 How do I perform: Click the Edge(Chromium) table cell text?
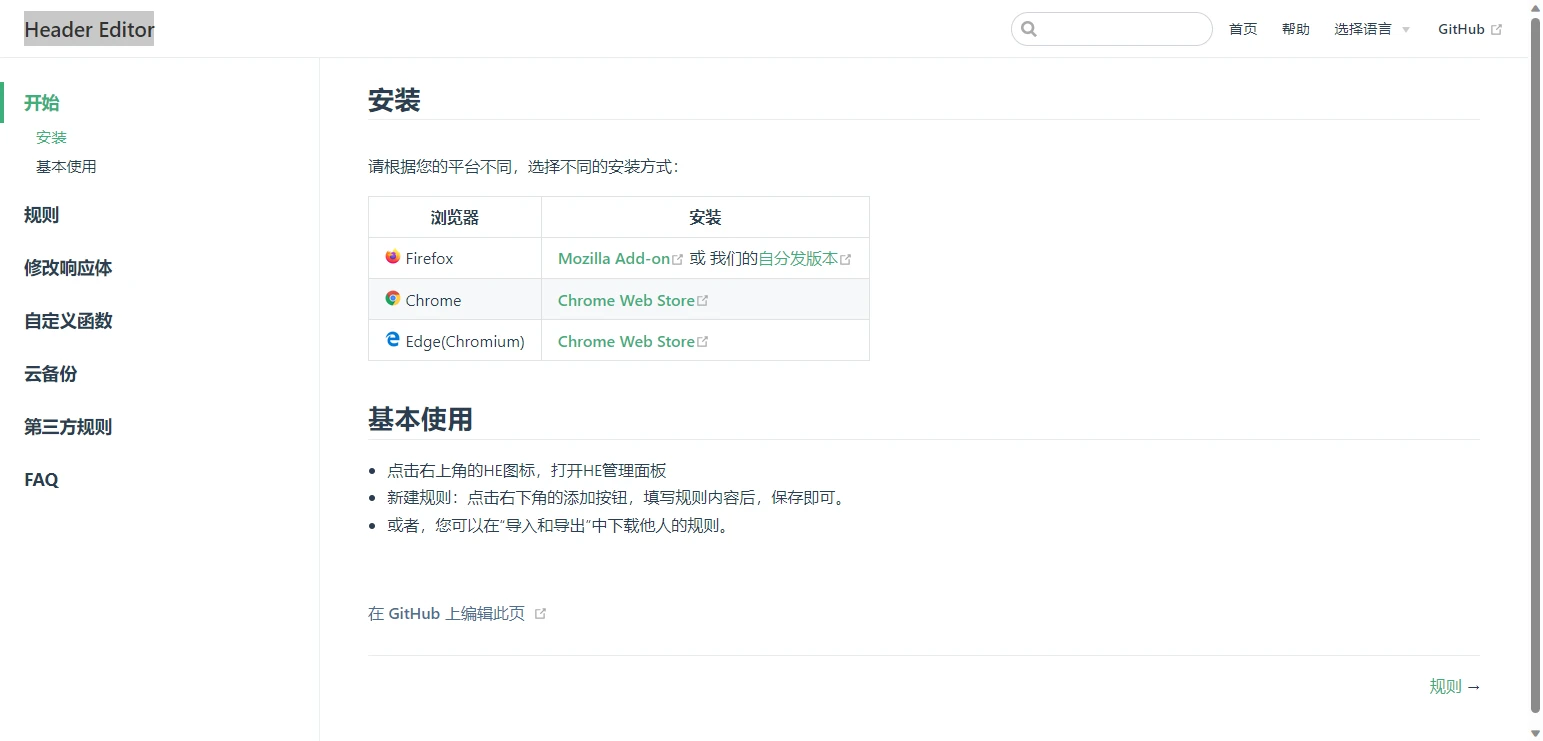pos(465,341)
